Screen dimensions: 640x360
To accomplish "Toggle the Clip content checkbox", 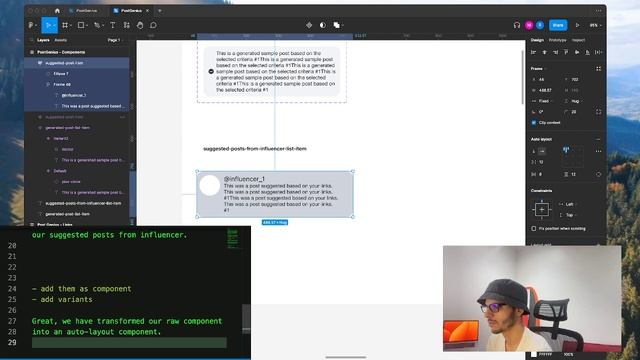I will 534,122.
